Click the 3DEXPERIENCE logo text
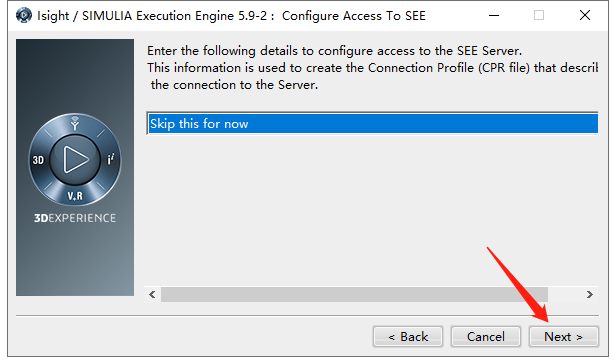The width and height of the screenshot is (616, 364). (75, 218)
